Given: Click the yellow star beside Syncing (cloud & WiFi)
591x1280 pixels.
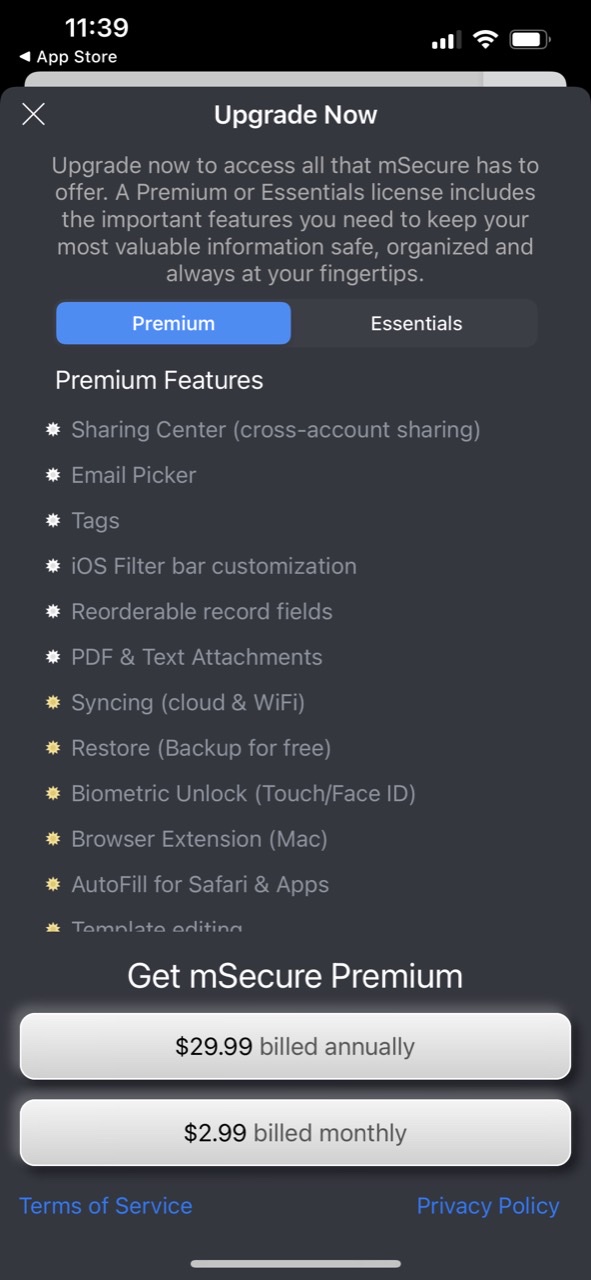Looking at the screenshot, I should coord(53,702).
